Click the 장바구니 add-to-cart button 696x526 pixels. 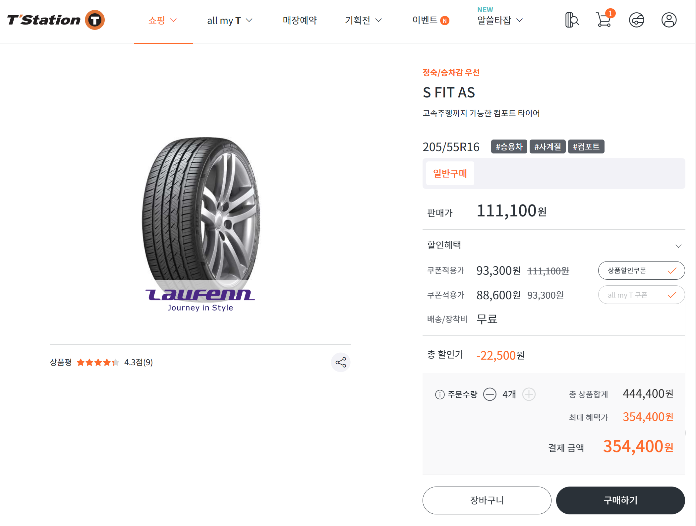[x=486, y=500]
